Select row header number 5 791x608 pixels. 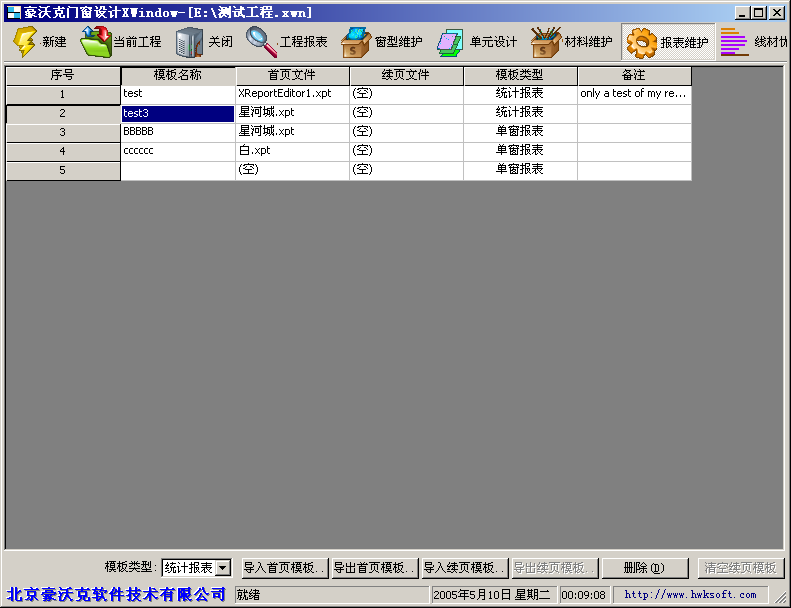point(63,171)
